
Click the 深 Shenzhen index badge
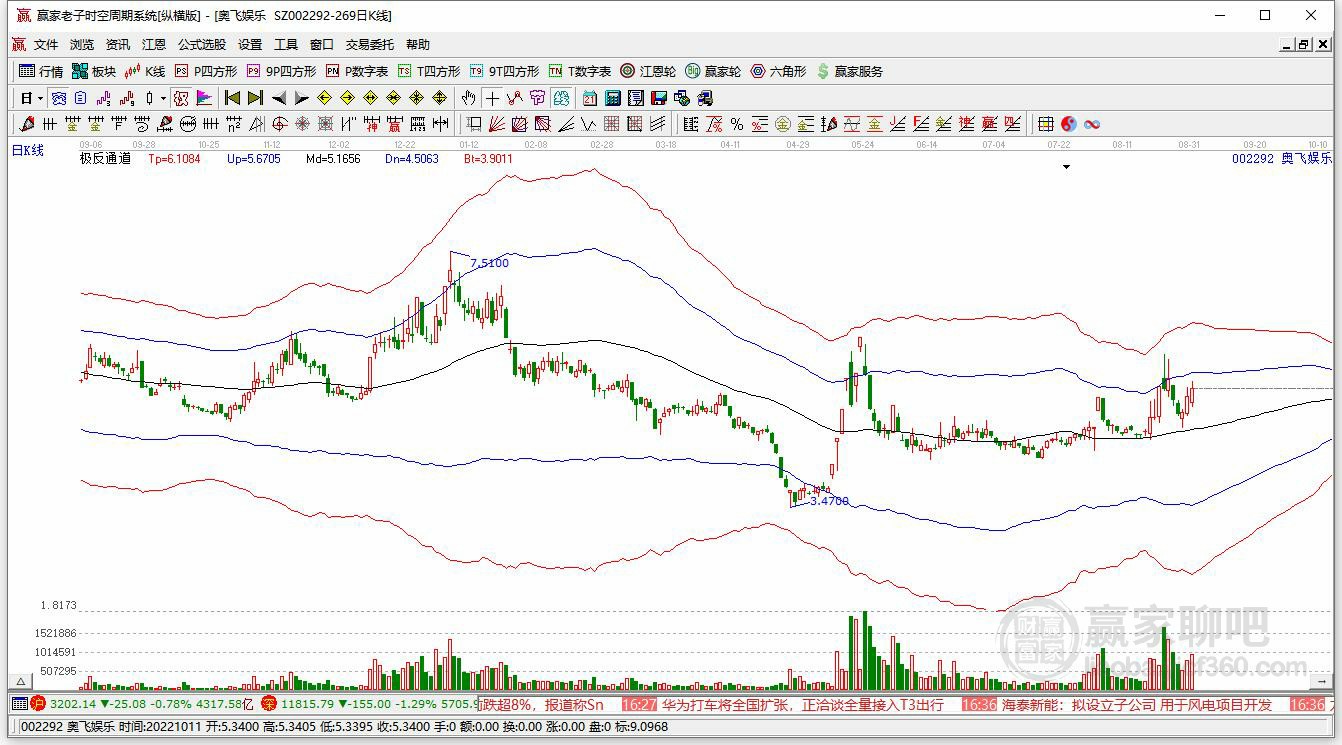269,704
